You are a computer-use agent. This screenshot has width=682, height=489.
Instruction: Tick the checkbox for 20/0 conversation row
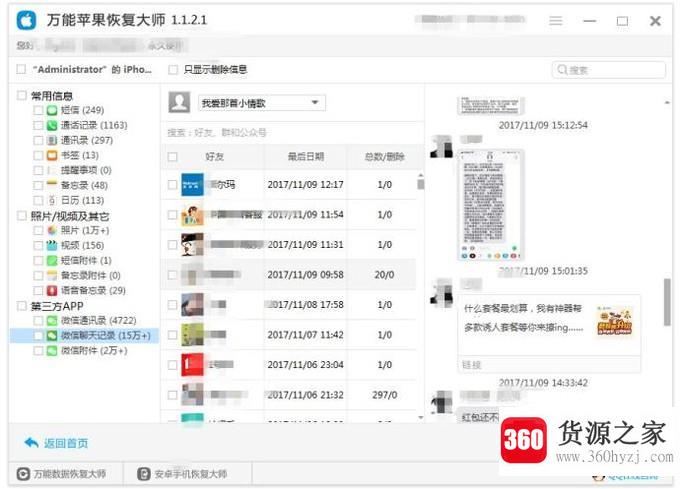click(173, 275)
